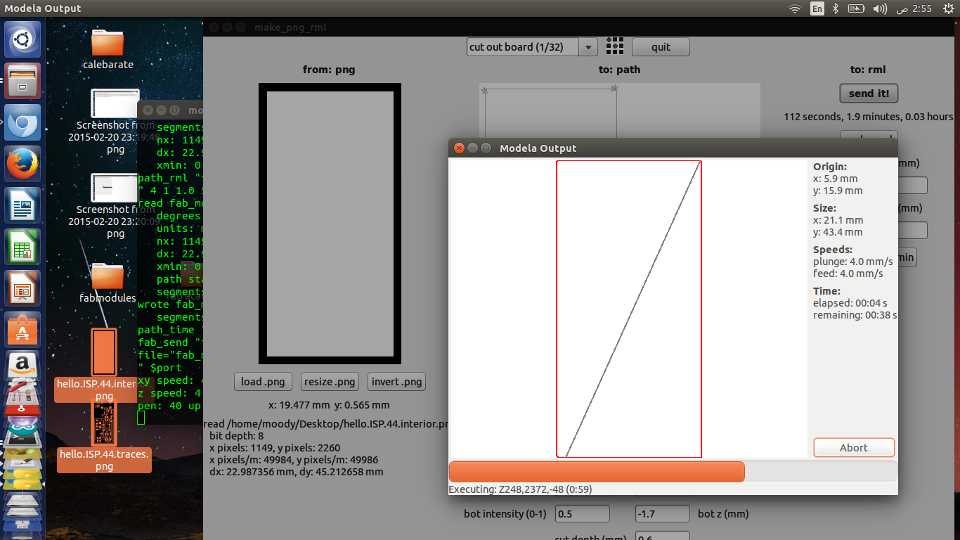Abort the Modela Output job
Screen dimensions: 960x540
tap(853, 448)
